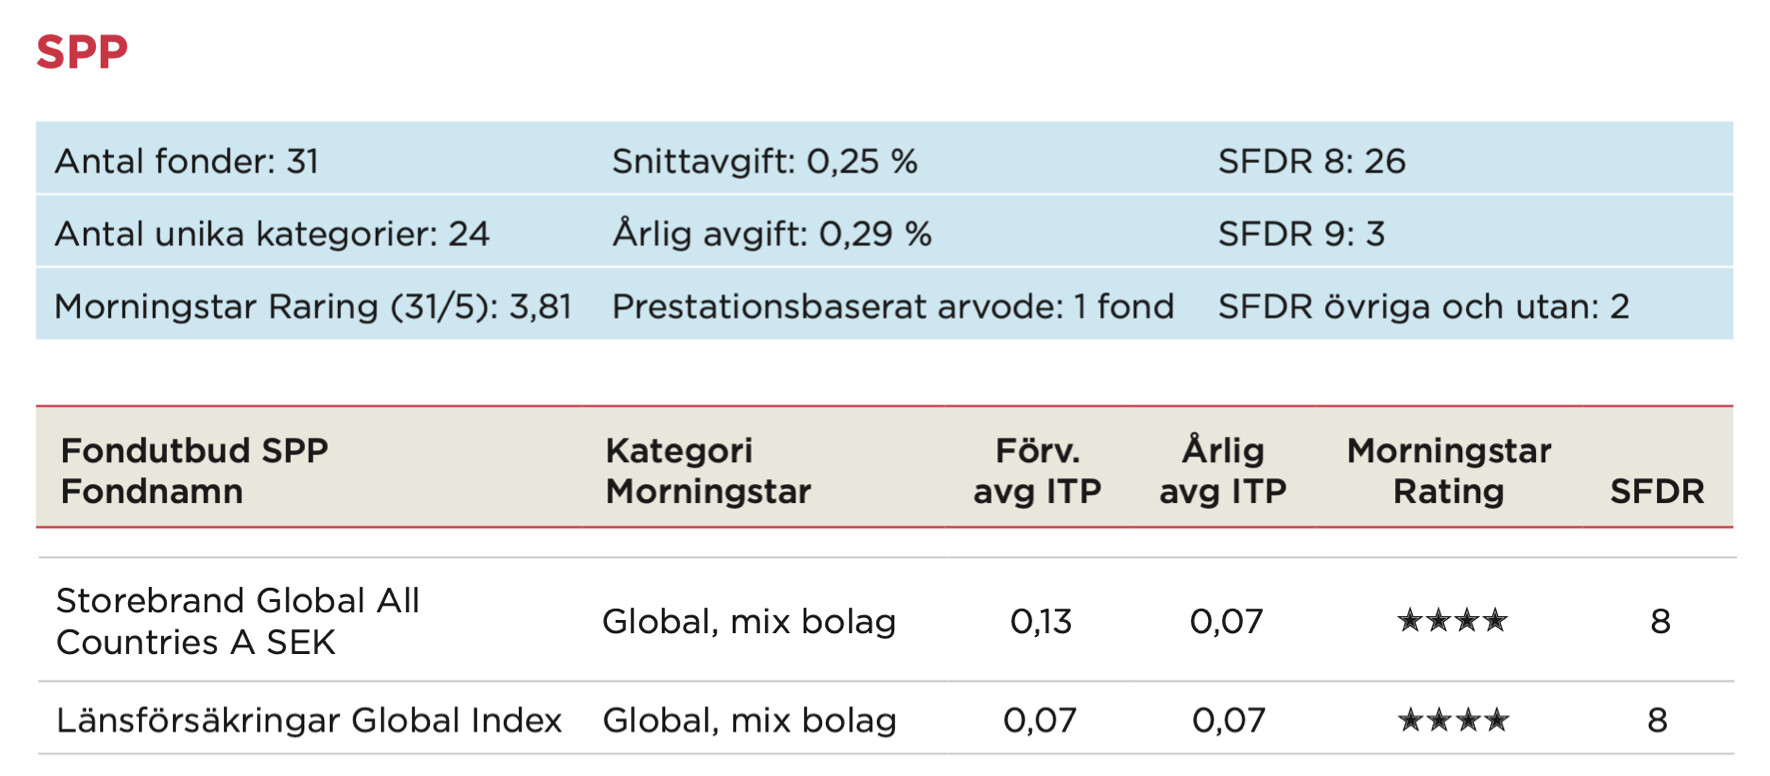Select 'Prestationsbaserat arvode: 1 fond' text
The image size is (1770, 776).
(892, 306)
